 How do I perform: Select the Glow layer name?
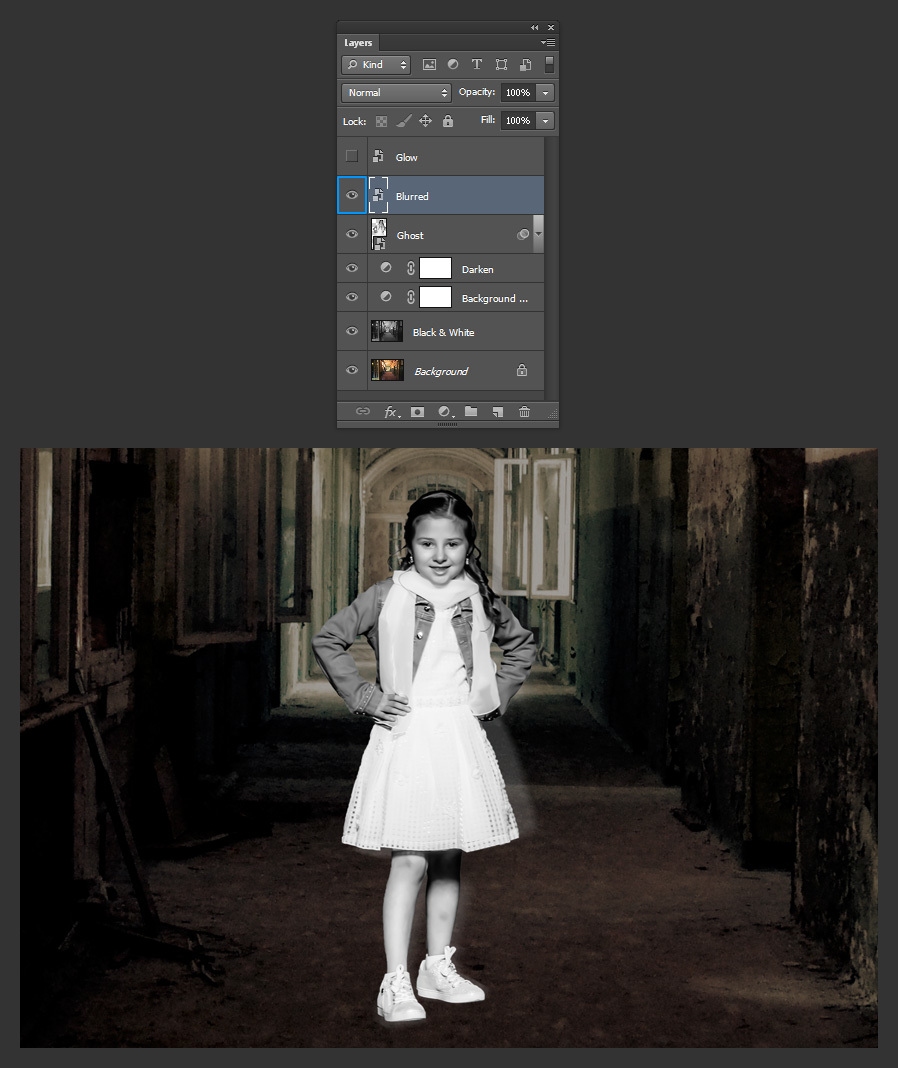tap(407, 157)
